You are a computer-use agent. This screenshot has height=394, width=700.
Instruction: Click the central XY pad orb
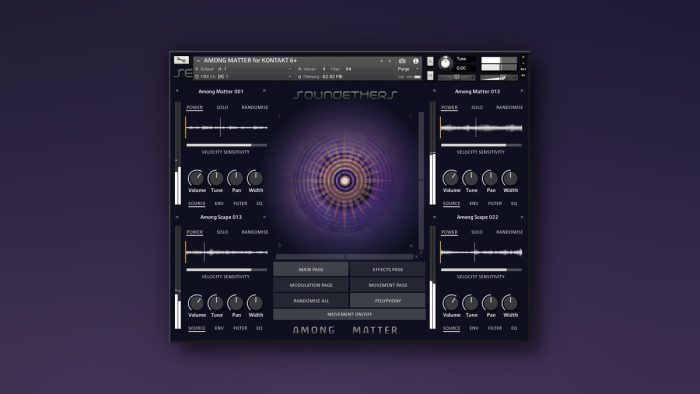pos(345,181)
